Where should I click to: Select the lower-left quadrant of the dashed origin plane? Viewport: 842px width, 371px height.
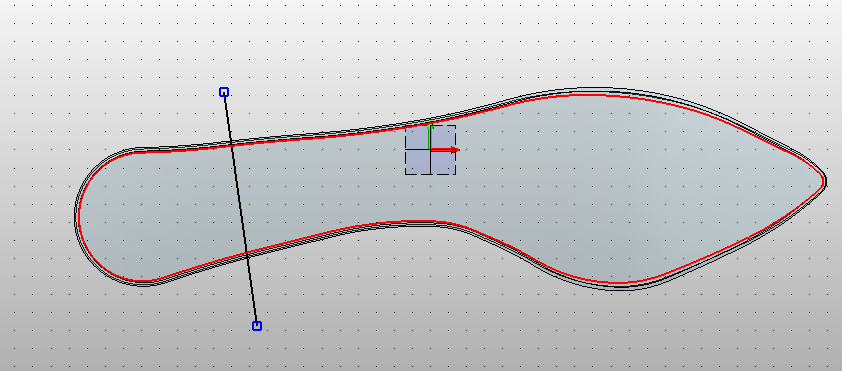point(417,163)
